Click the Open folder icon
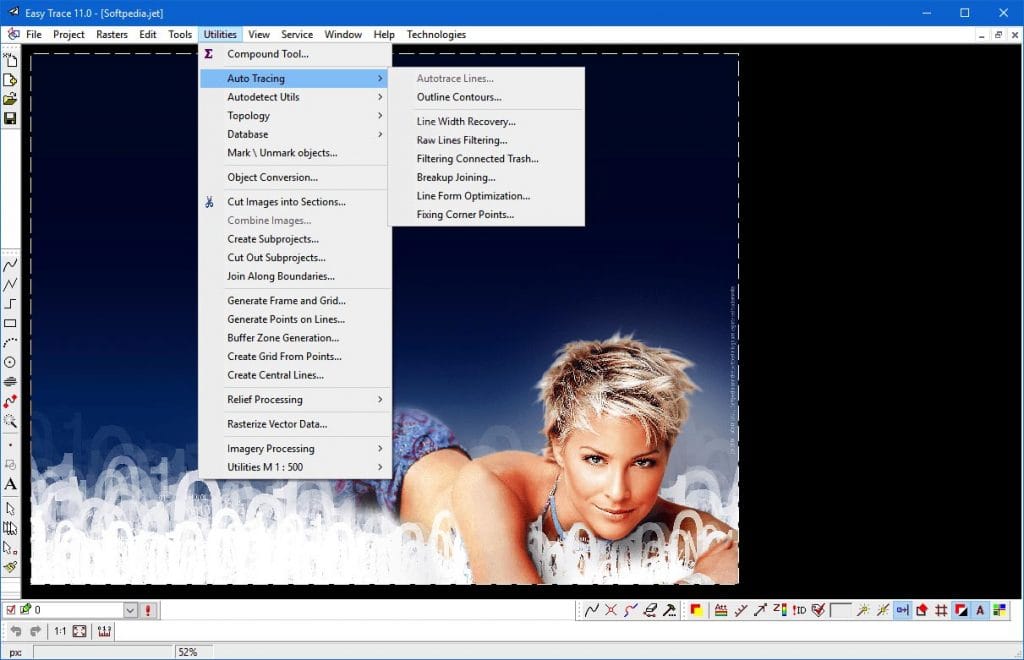 pos(10,99)
